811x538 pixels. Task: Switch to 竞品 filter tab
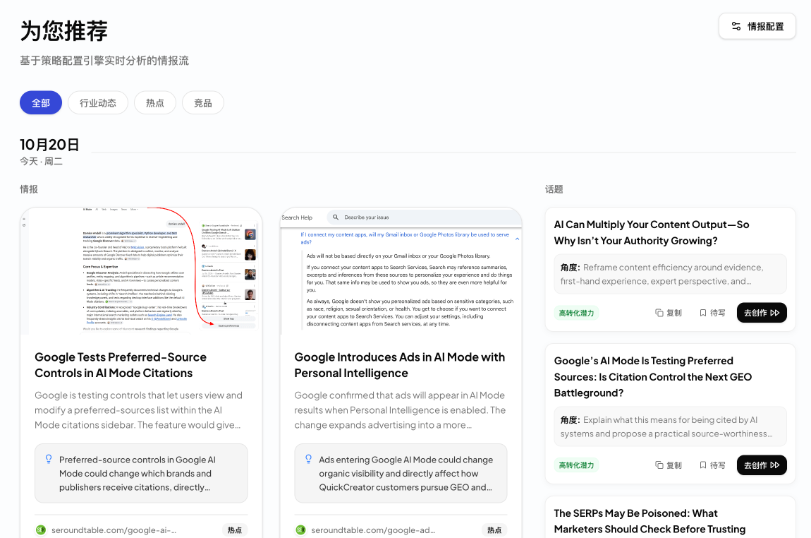coord(203,103)
